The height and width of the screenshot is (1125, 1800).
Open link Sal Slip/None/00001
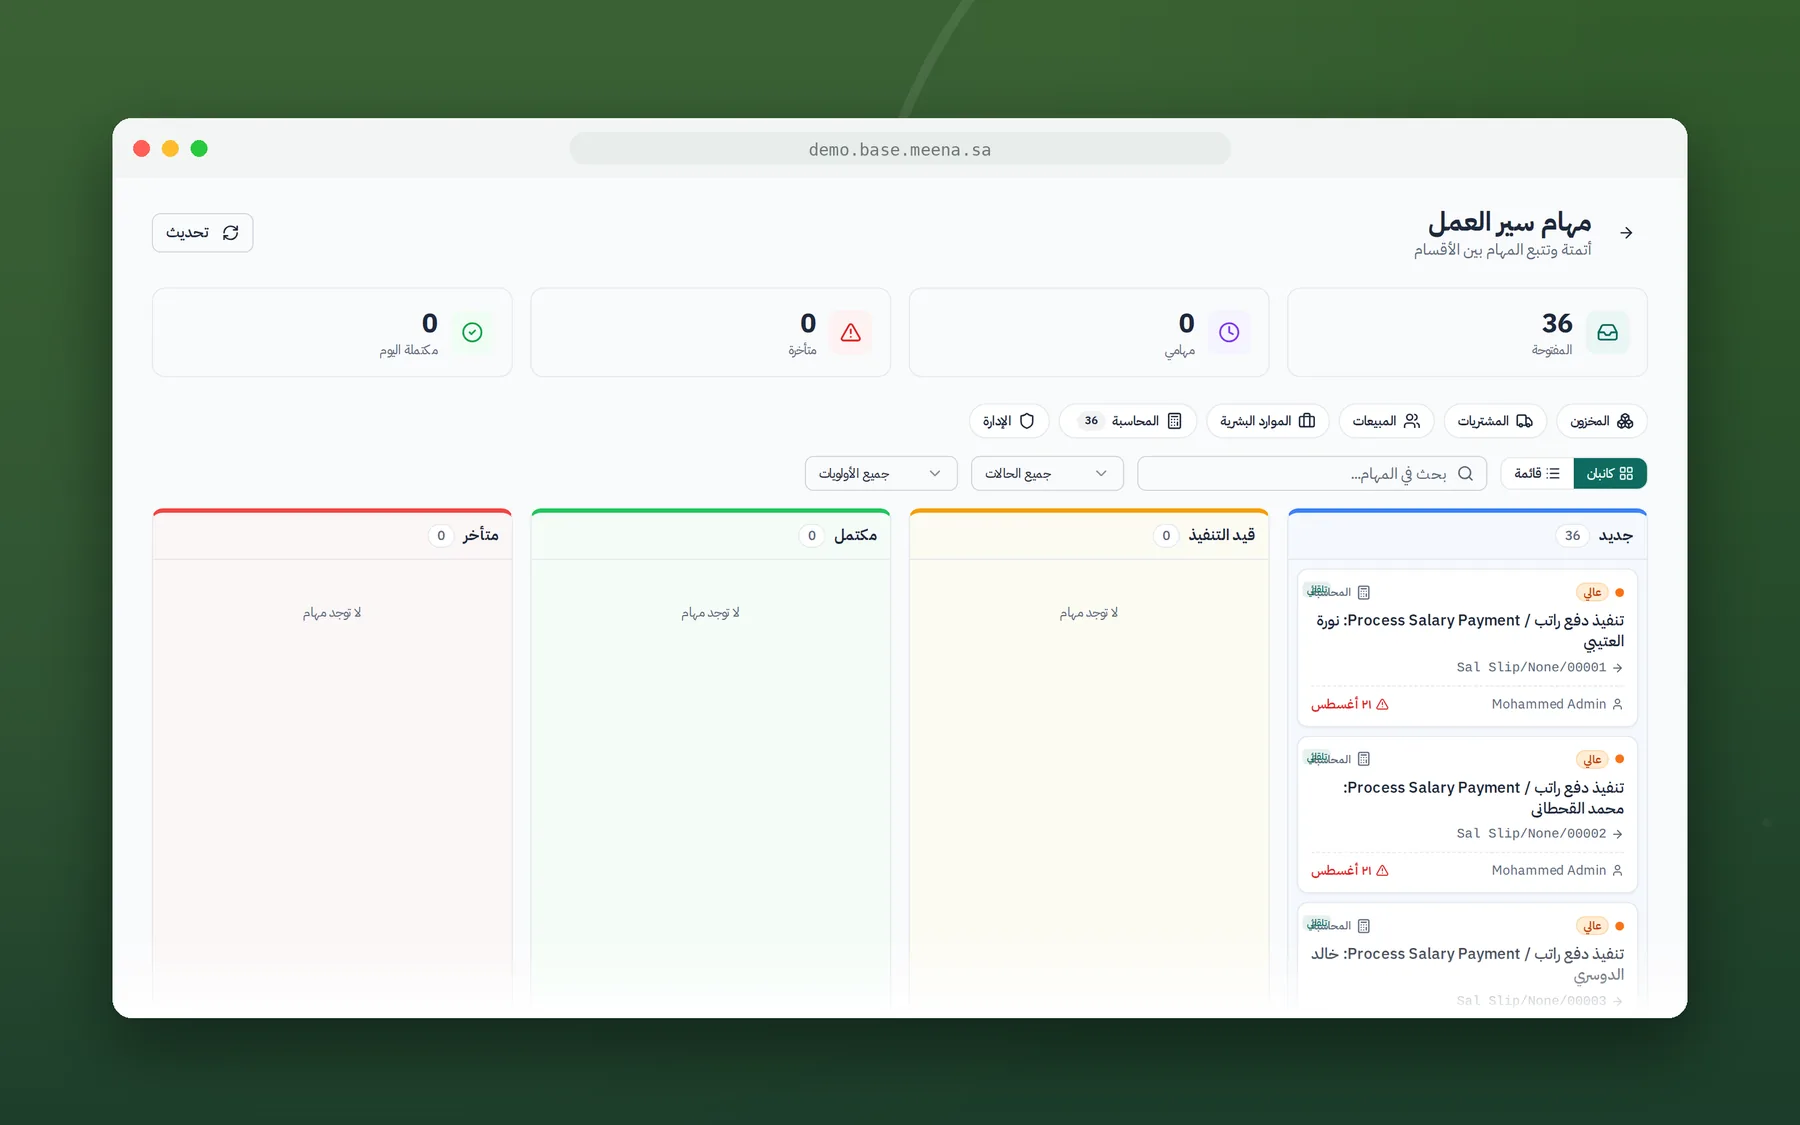coord(1539,668)
